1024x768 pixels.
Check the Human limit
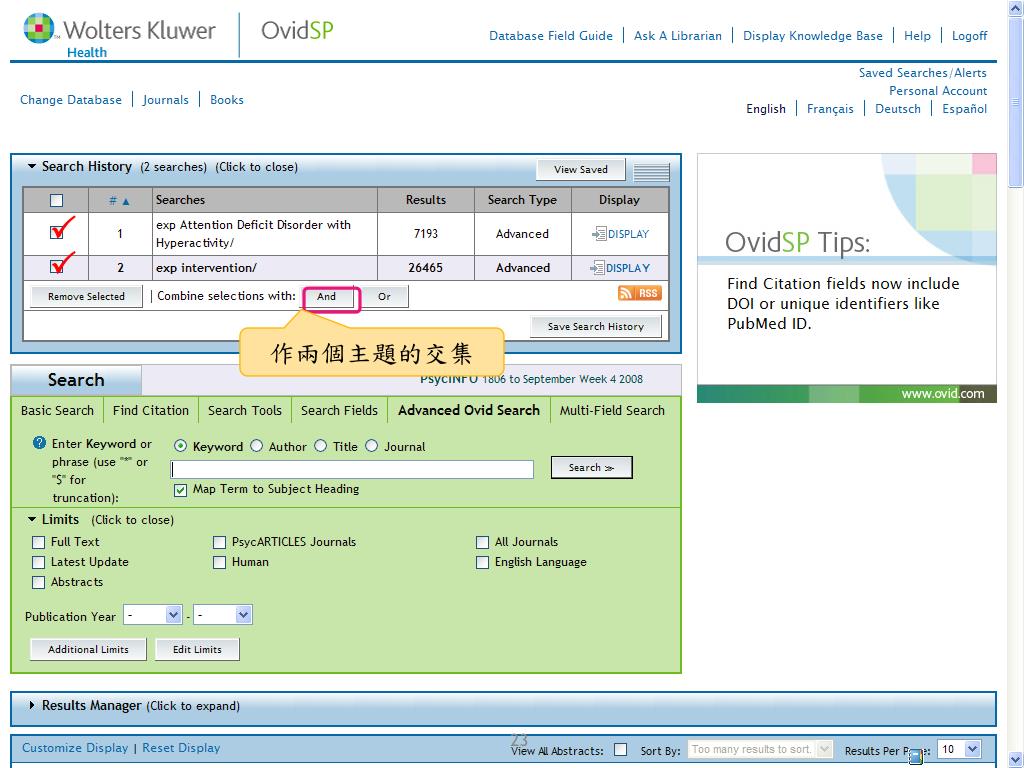click(219, 562)
